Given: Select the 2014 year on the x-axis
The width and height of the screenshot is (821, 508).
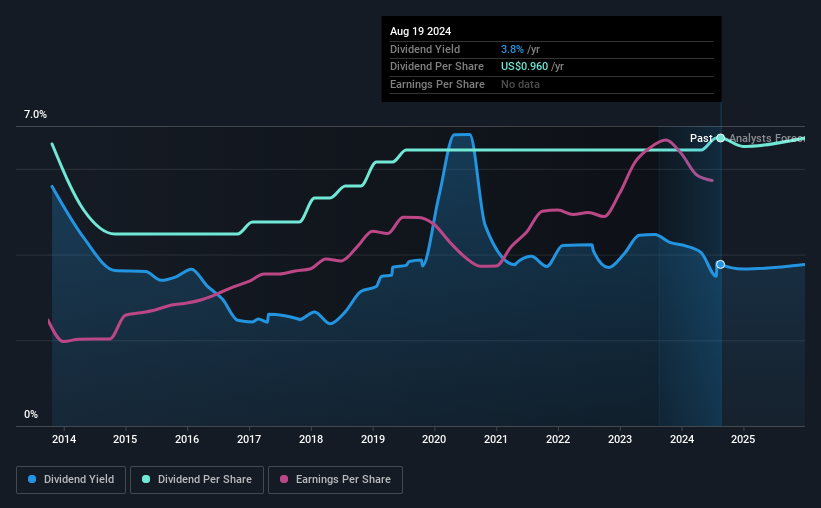Looking at the screenshot, I should 64,440.
